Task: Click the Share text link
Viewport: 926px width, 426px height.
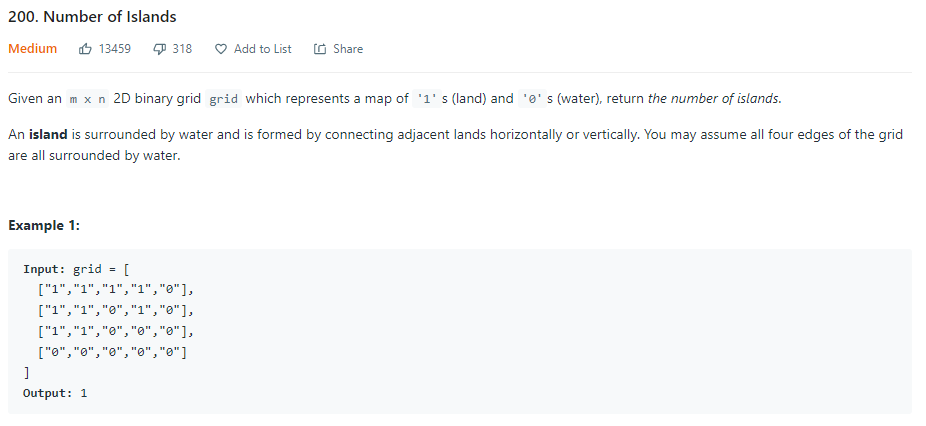Action: 348,49
